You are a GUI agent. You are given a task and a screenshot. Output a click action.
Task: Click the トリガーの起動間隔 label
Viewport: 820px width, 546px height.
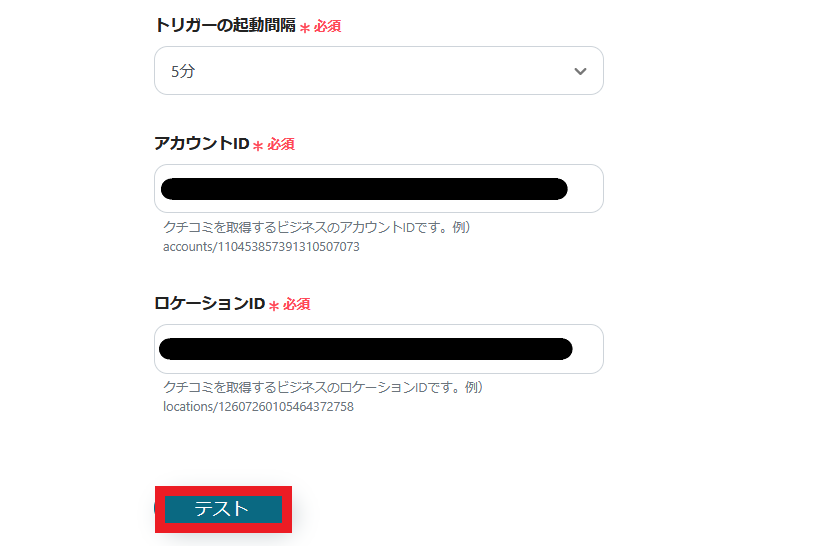pyautogui.click(x=225, y=25)
